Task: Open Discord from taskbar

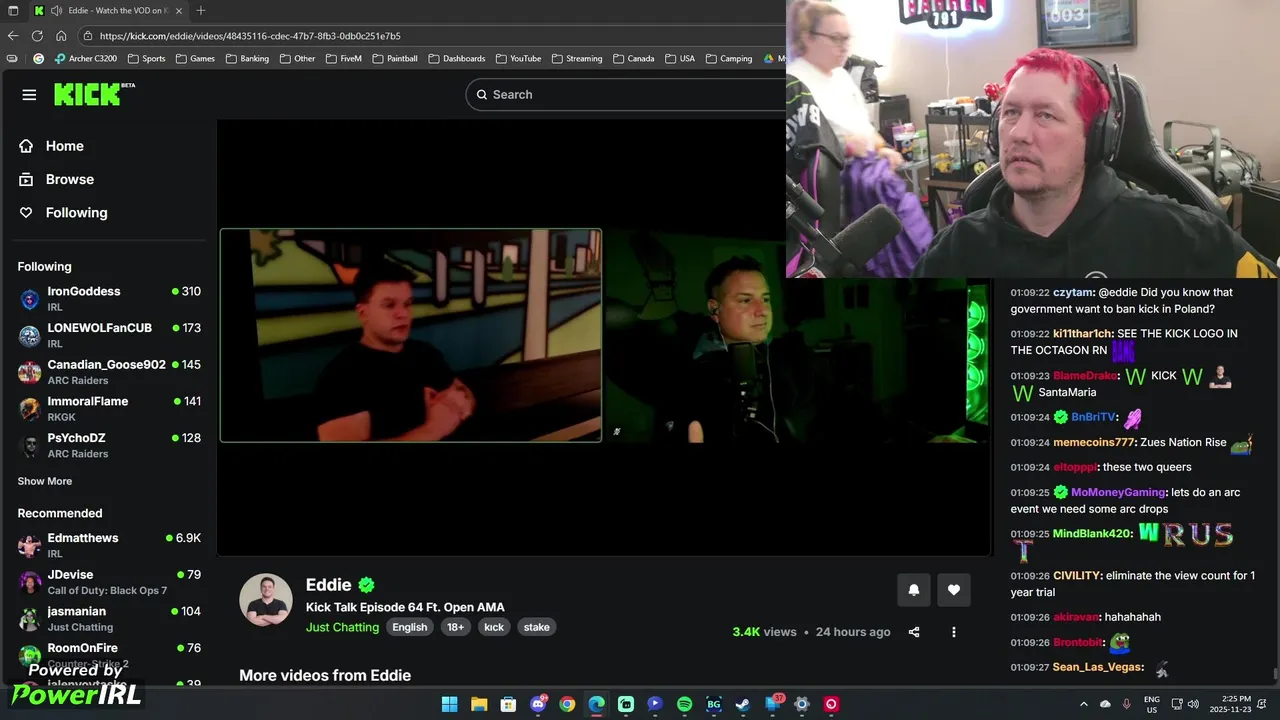Action: pyautogui.click(x=538, y=704)
